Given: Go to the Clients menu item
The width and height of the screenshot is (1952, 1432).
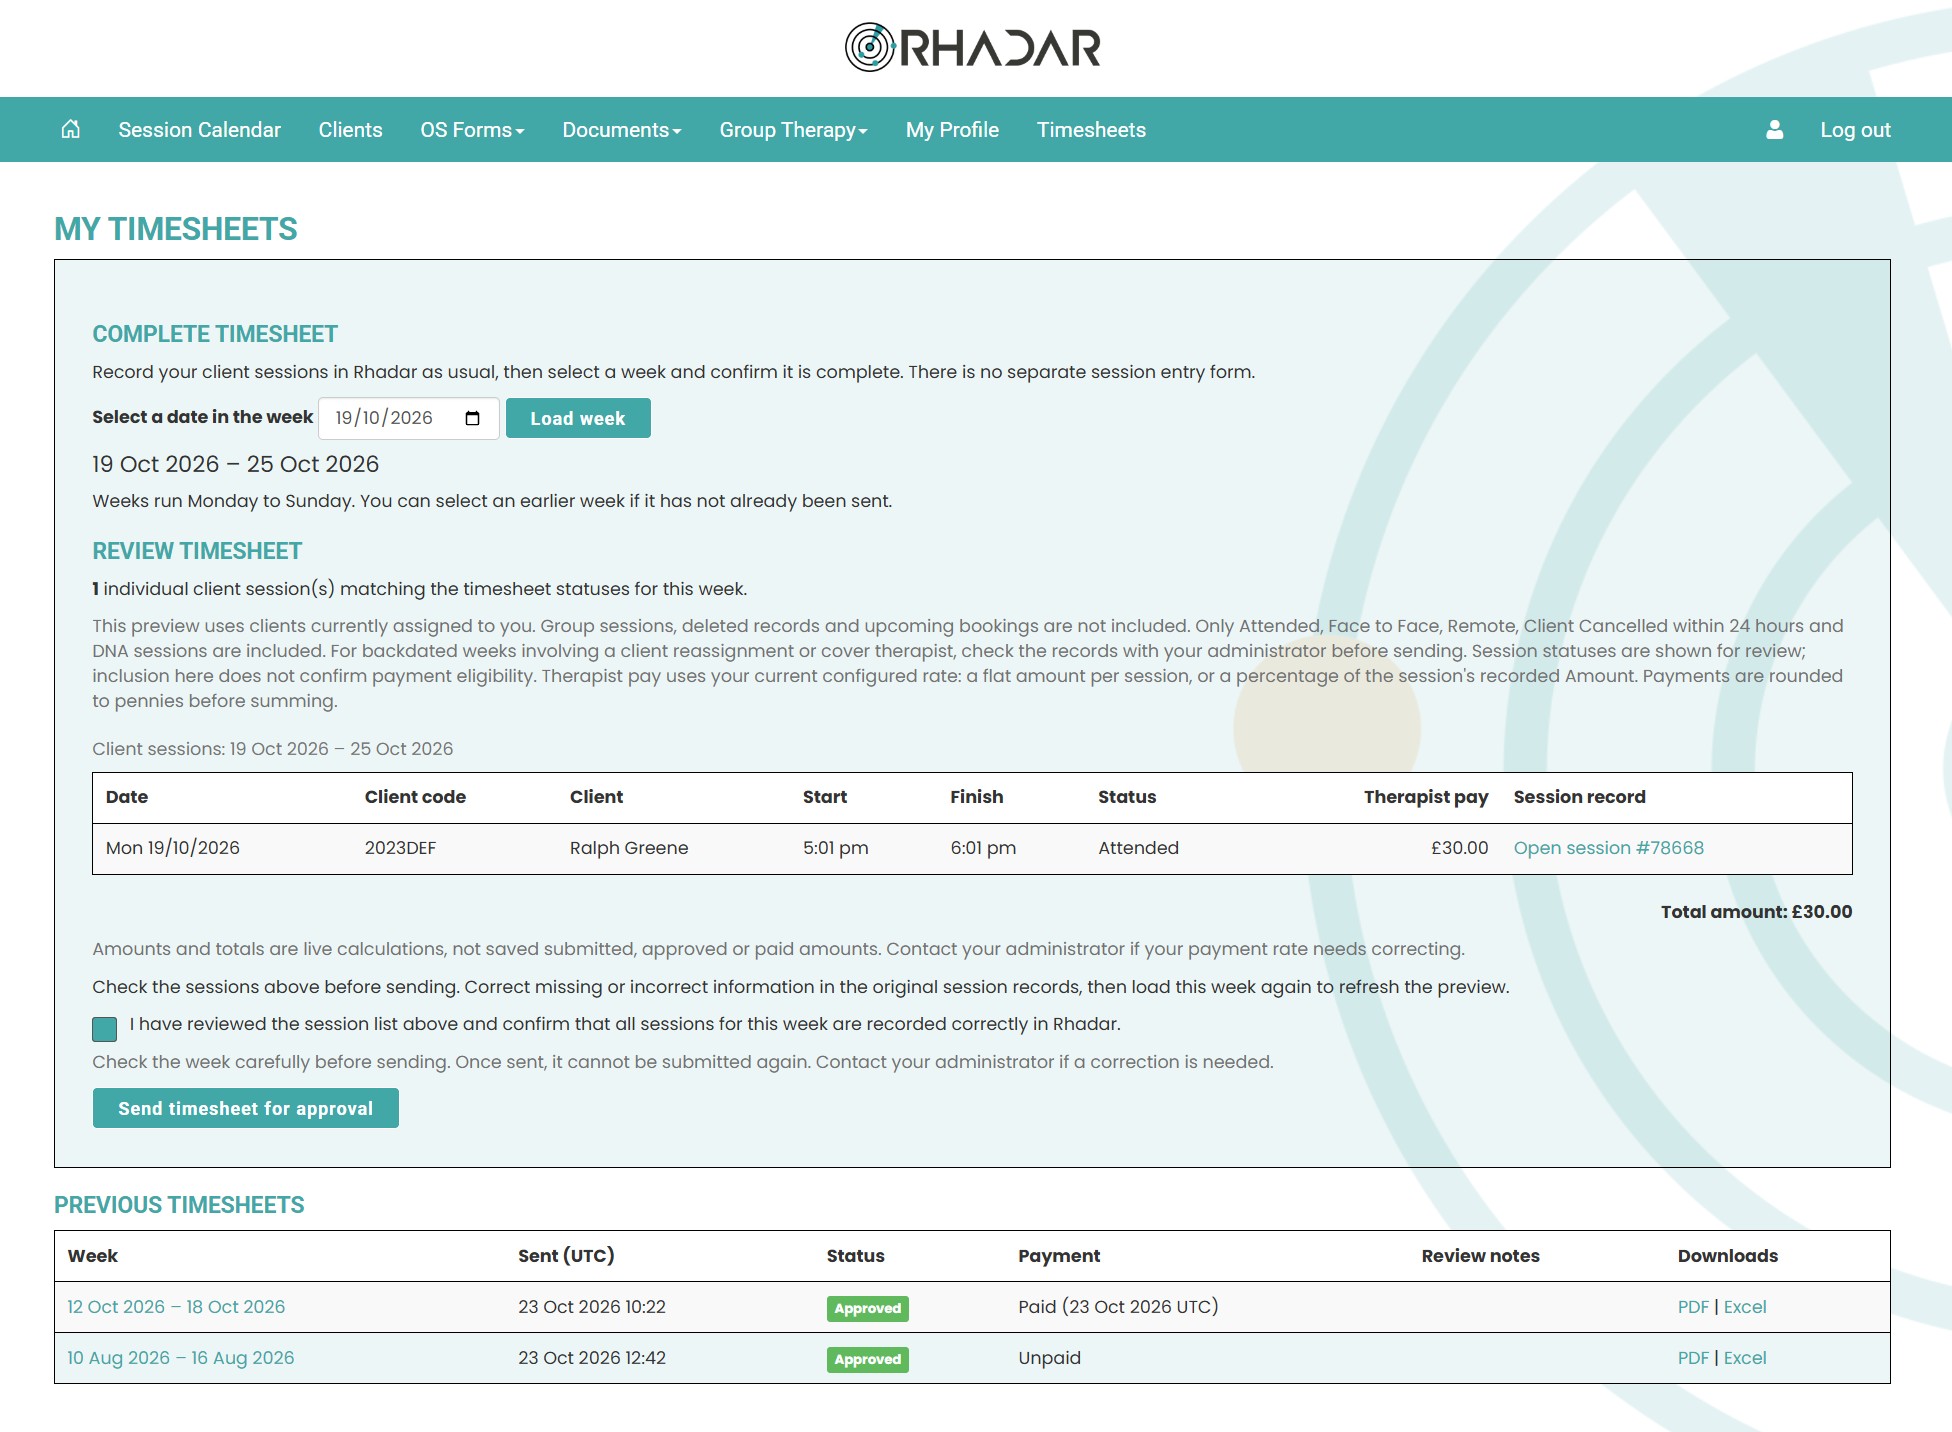Looking at the screenshot, I should point(350,130).
